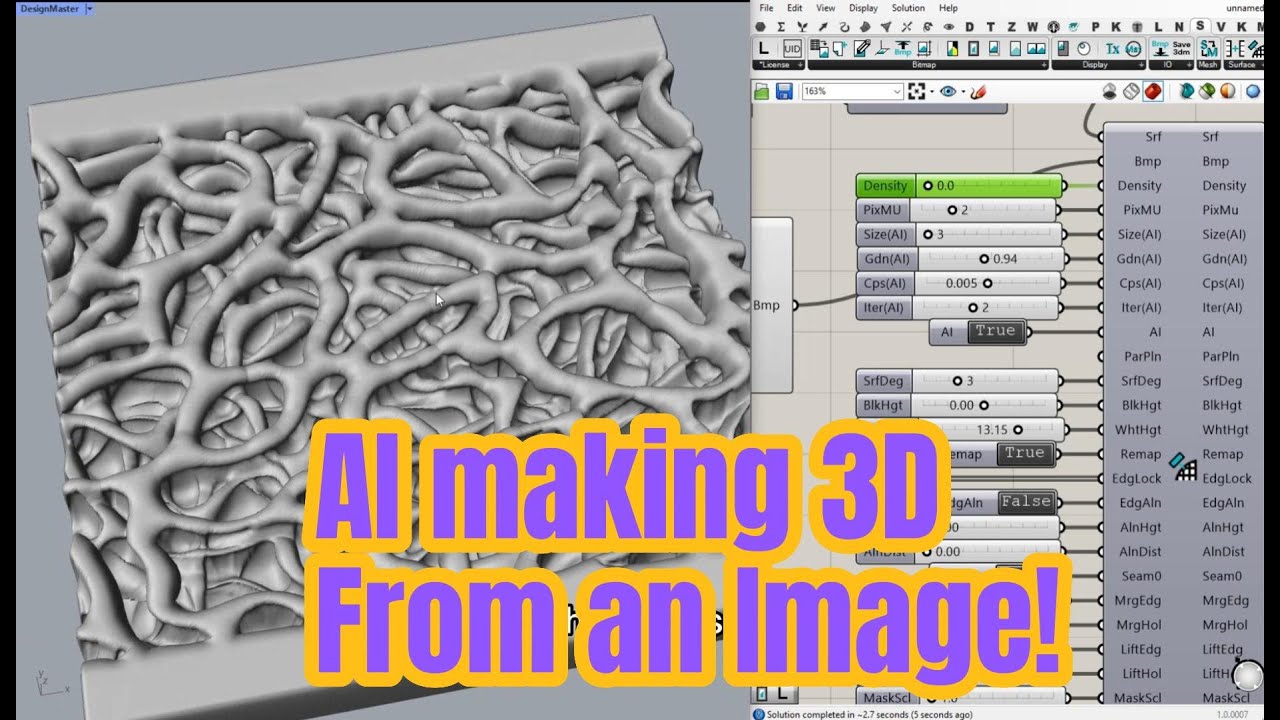
Task: Click the Tx icon in Display panel
Action: (x=1113, y=48)
